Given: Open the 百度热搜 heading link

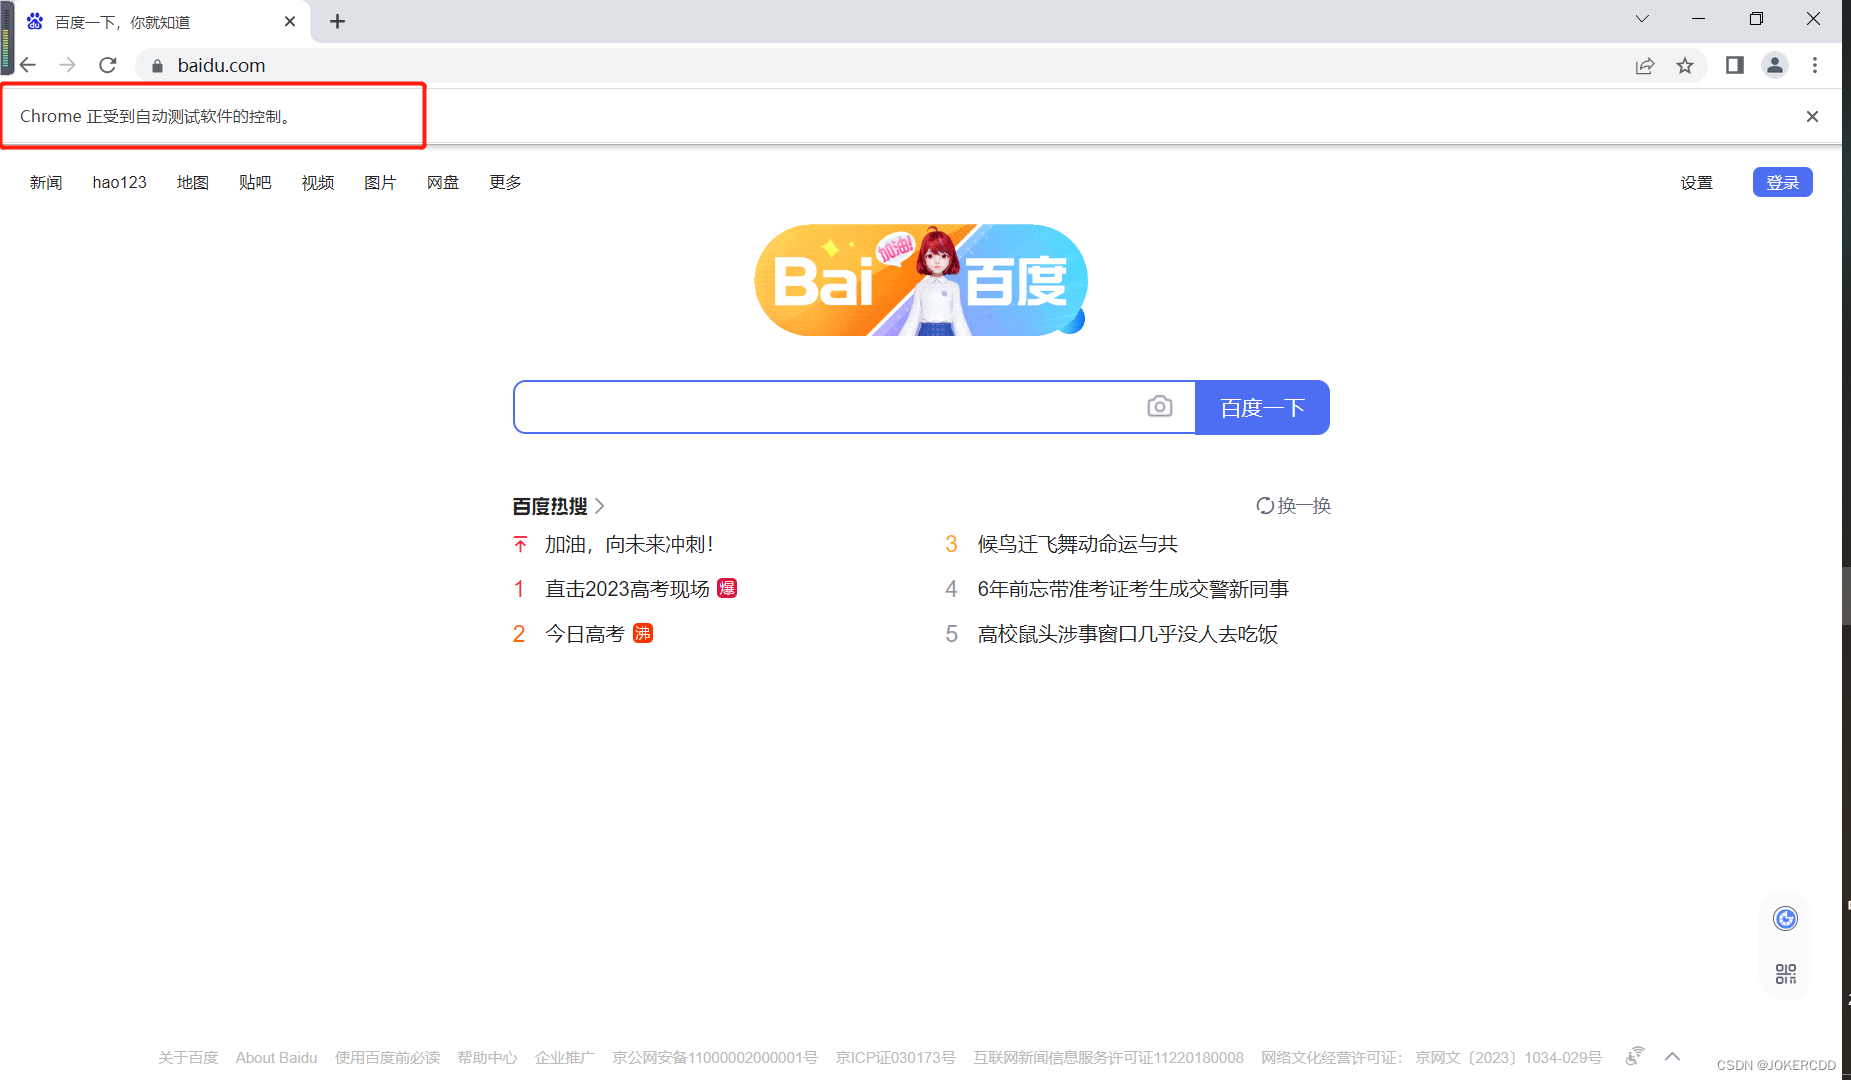Looking at the screenshot, I should 559,506.
